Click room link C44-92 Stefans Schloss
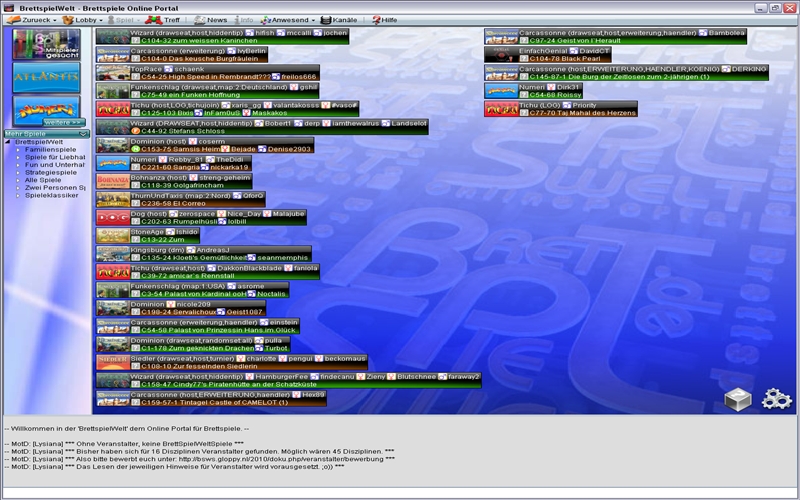The height and width of the screenshot is (500, 800). tap(183, 131)
